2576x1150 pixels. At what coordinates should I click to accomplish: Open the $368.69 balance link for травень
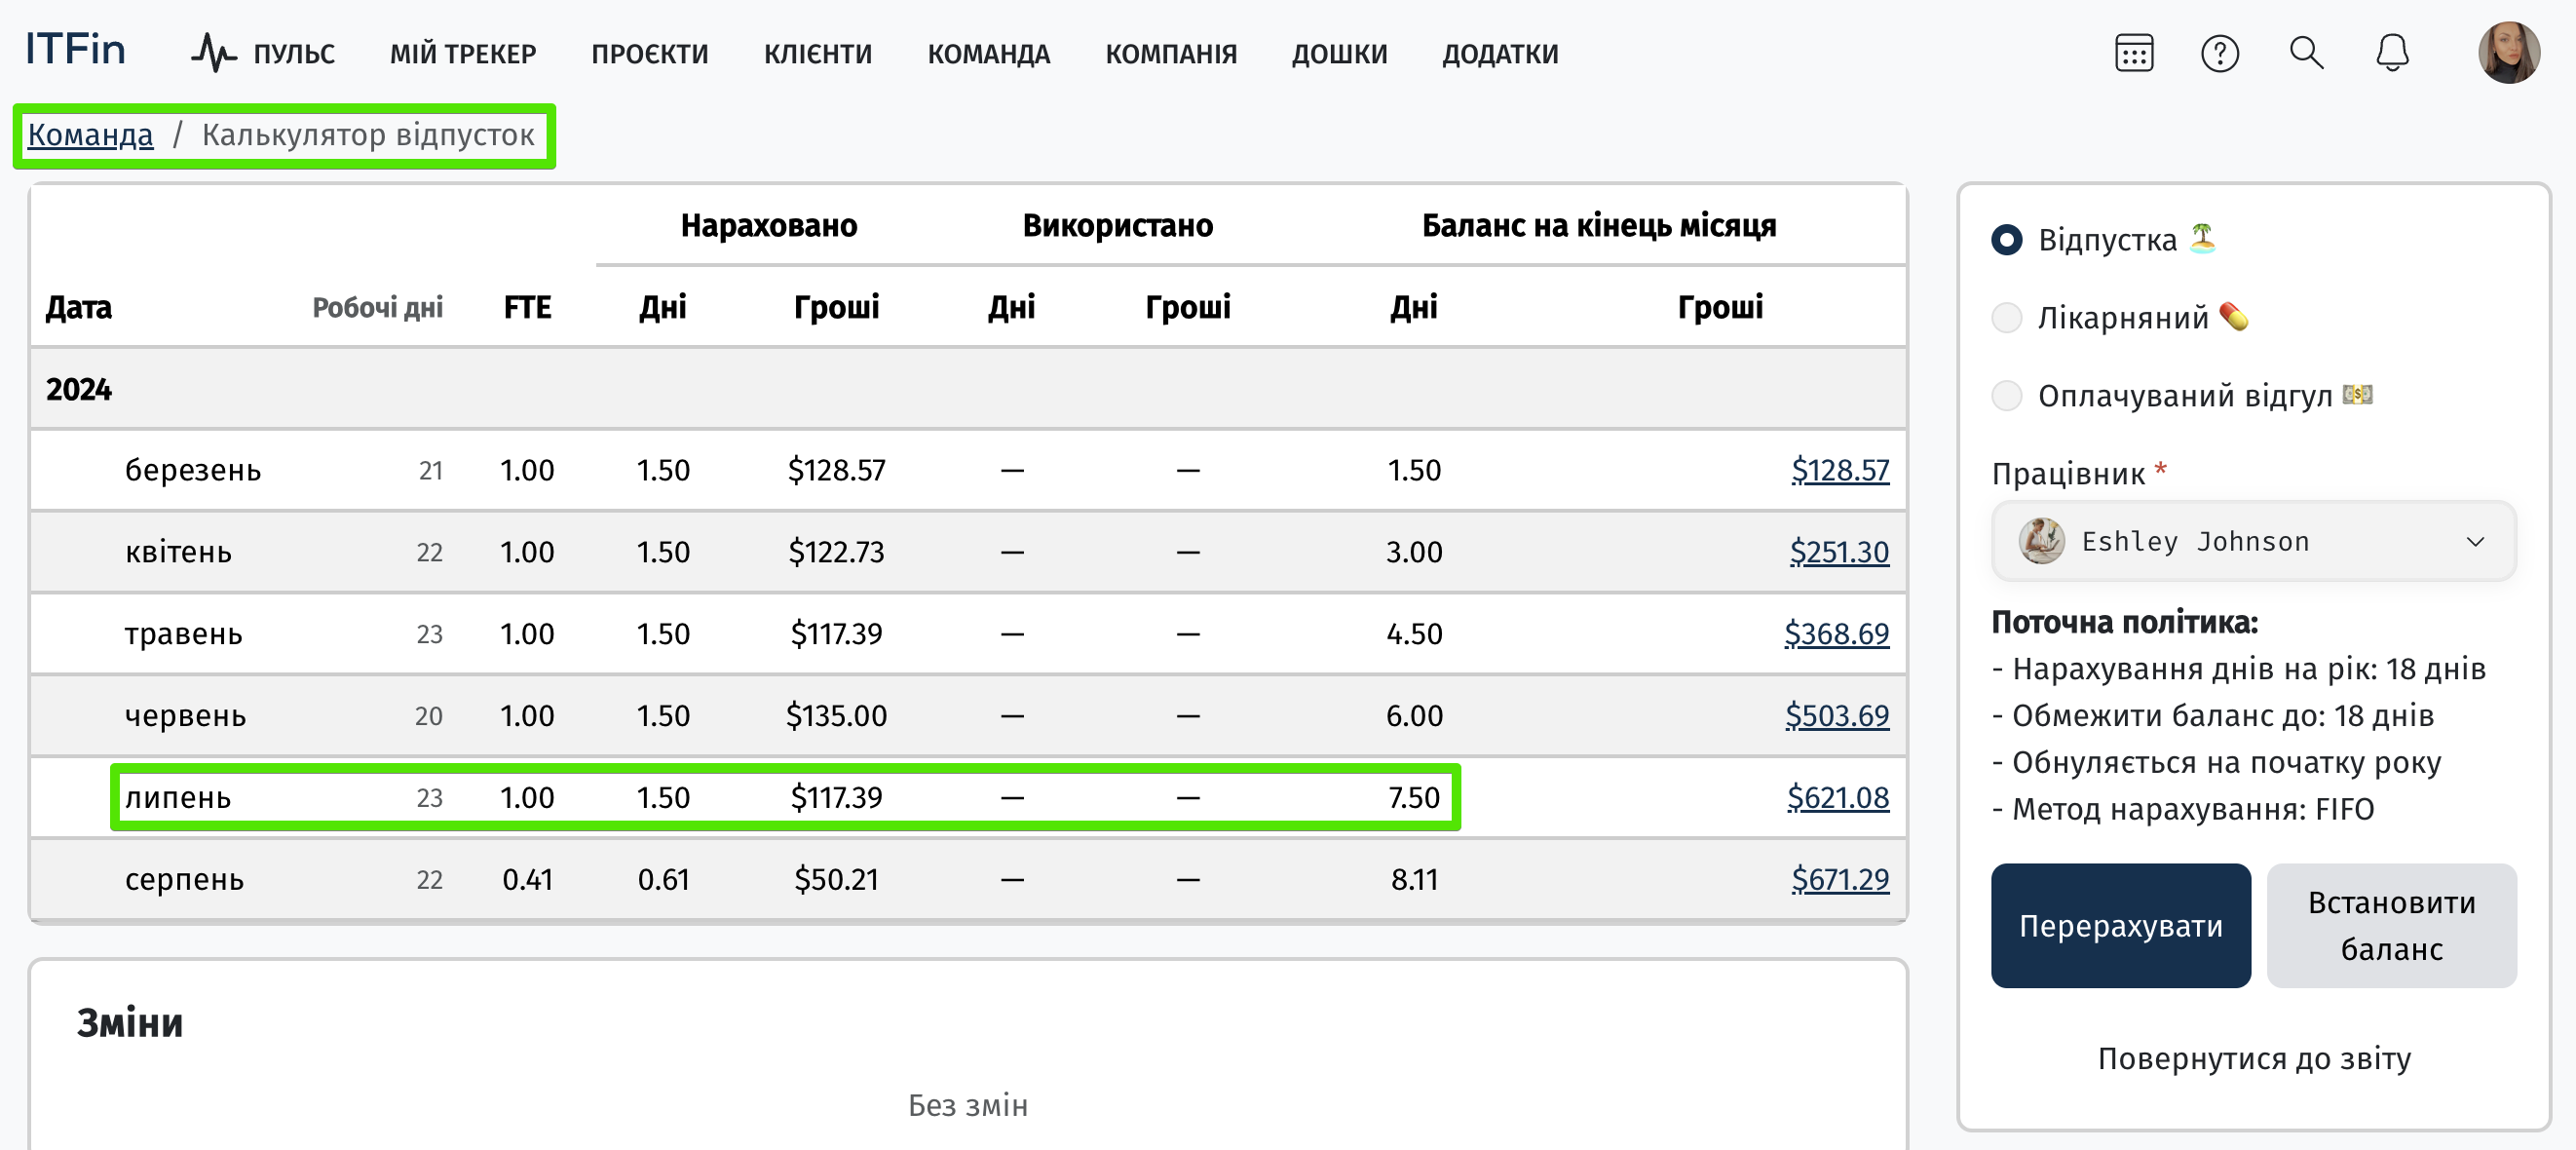[1837, 634]
